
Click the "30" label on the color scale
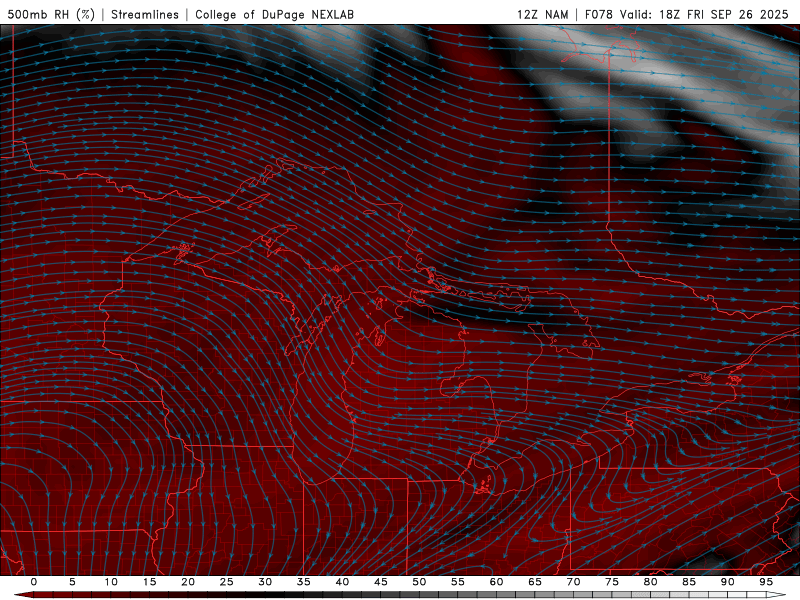265,582
